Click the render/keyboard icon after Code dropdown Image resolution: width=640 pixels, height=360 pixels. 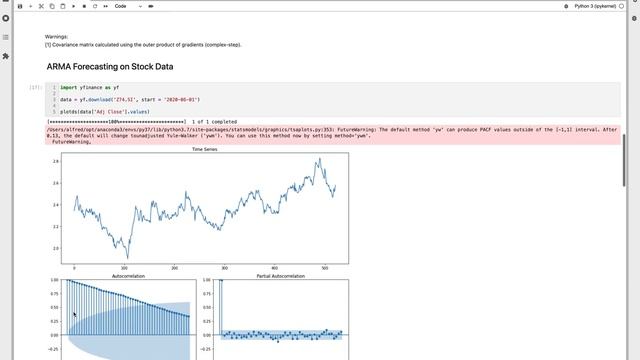click(151, 6)
